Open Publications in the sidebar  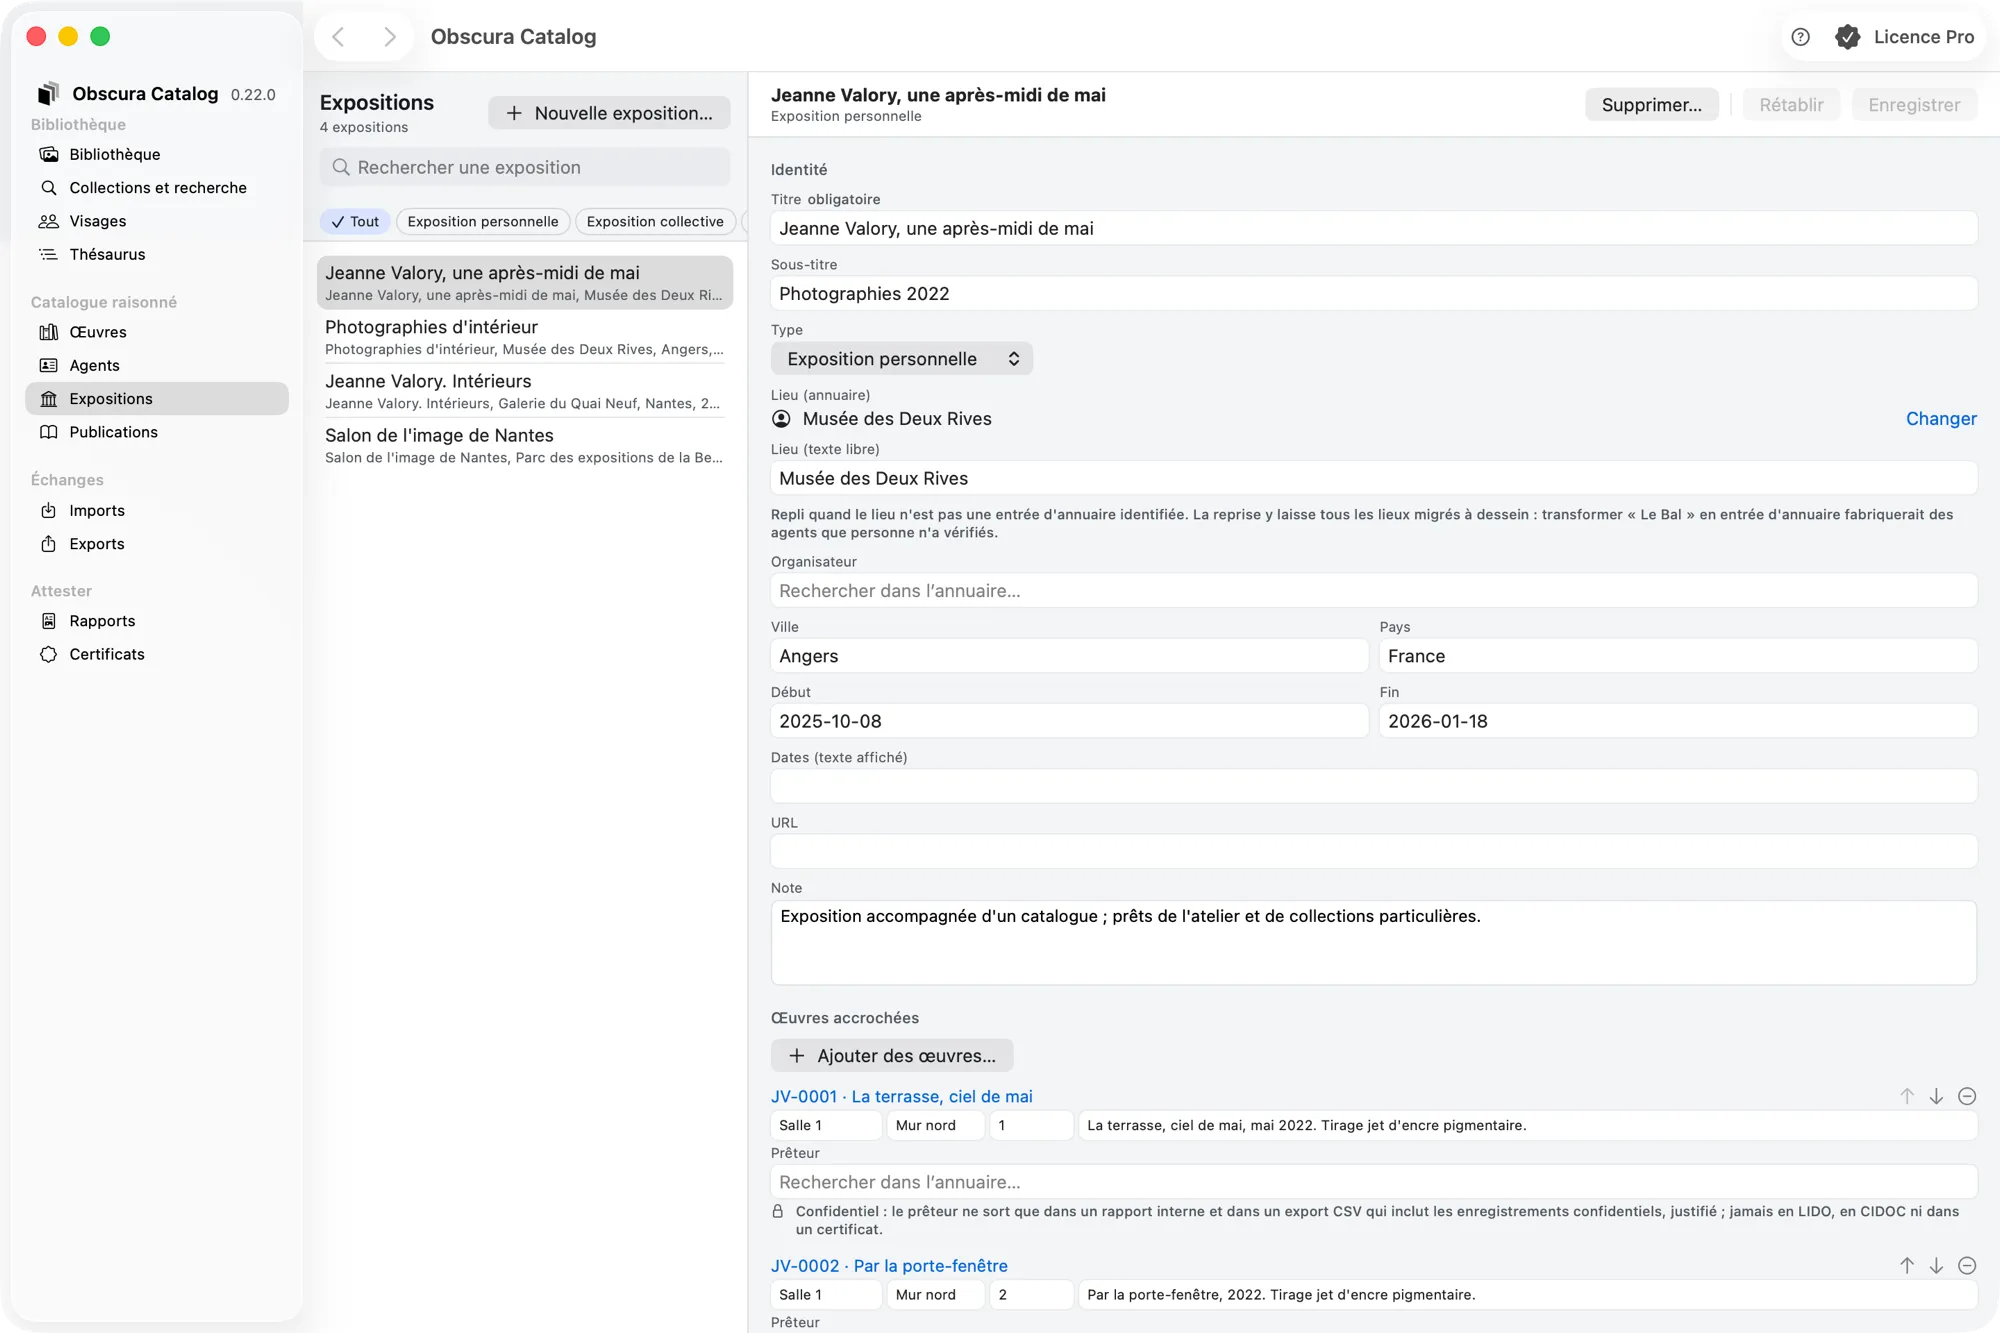pyautogui.click(x=157, y=432)
